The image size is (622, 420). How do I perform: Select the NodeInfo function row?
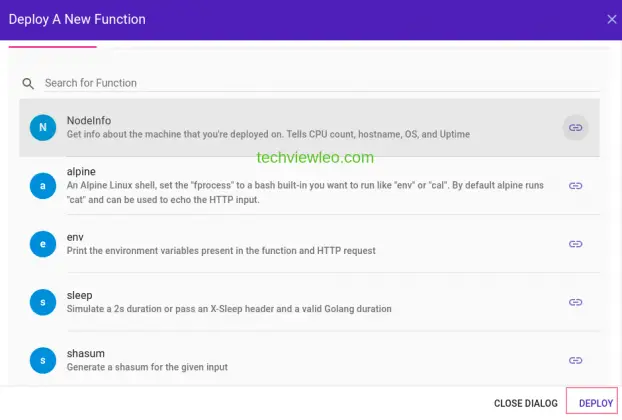pos(300,127)
